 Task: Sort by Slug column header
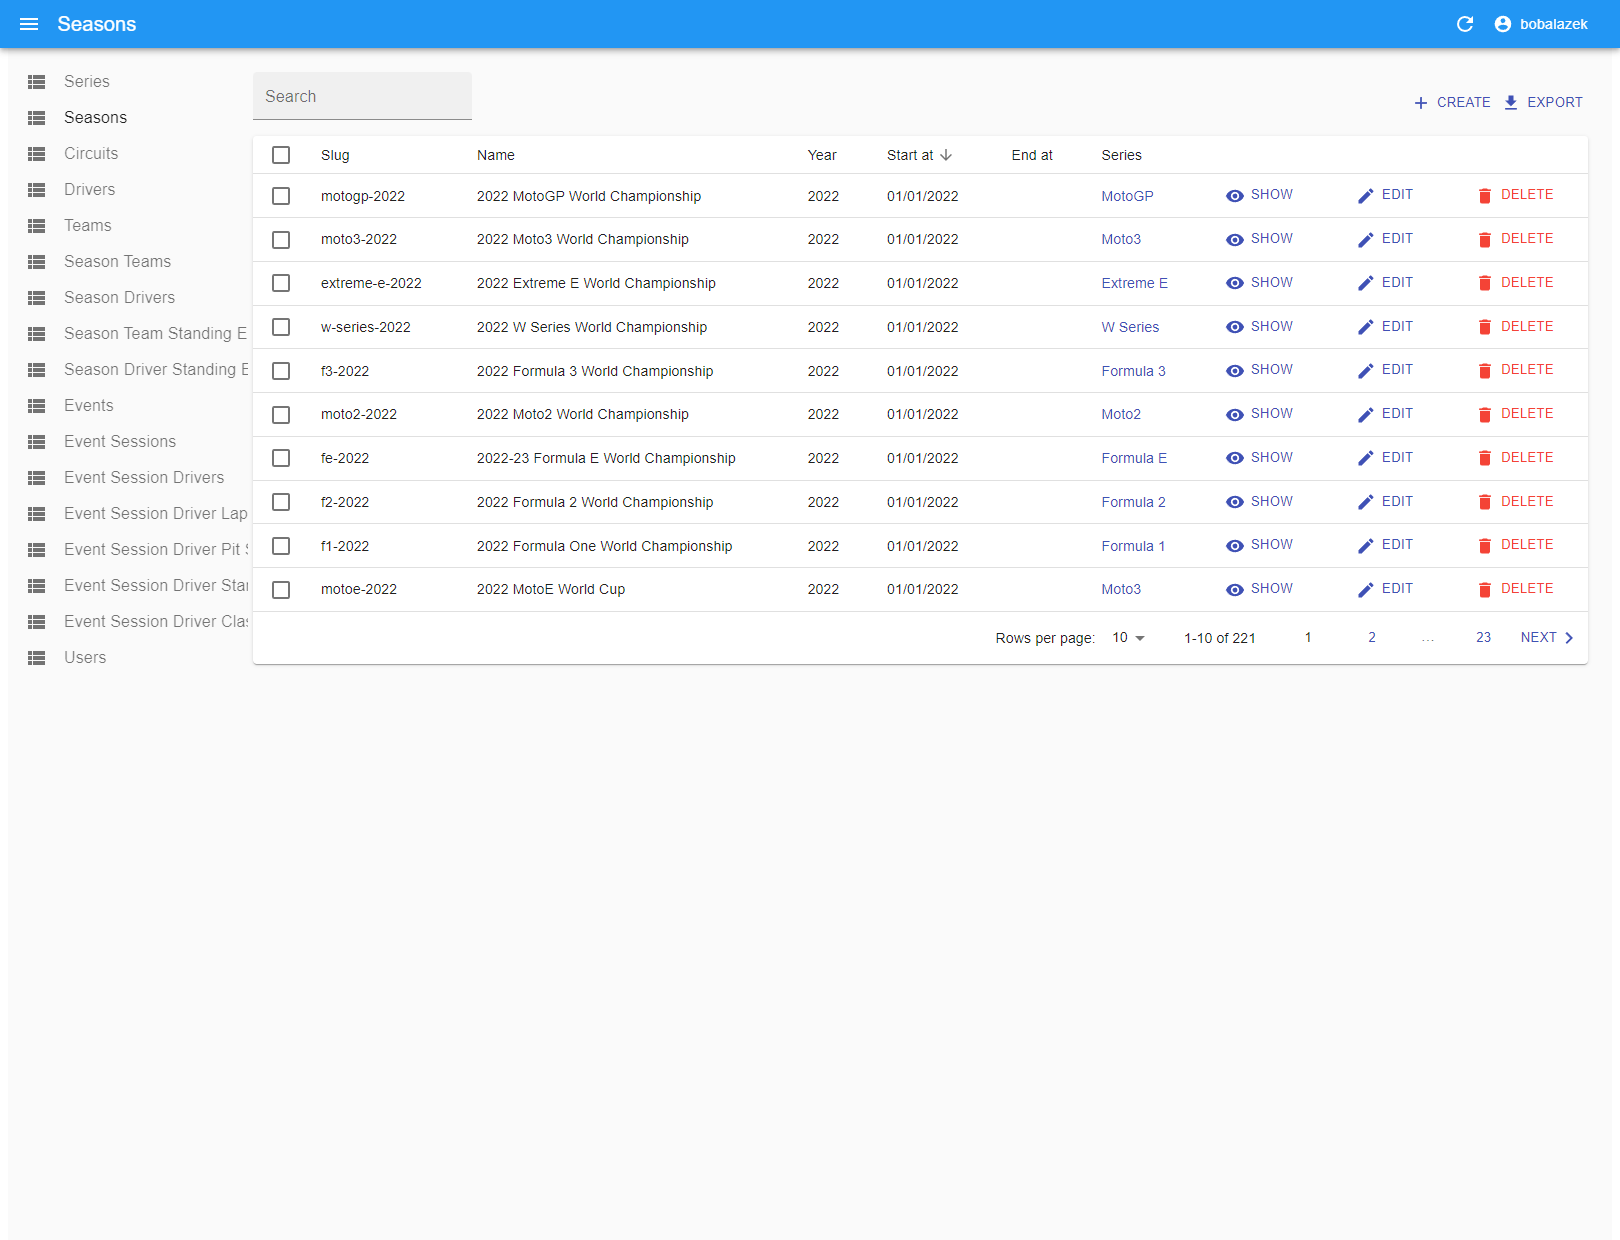pos(335,155)
